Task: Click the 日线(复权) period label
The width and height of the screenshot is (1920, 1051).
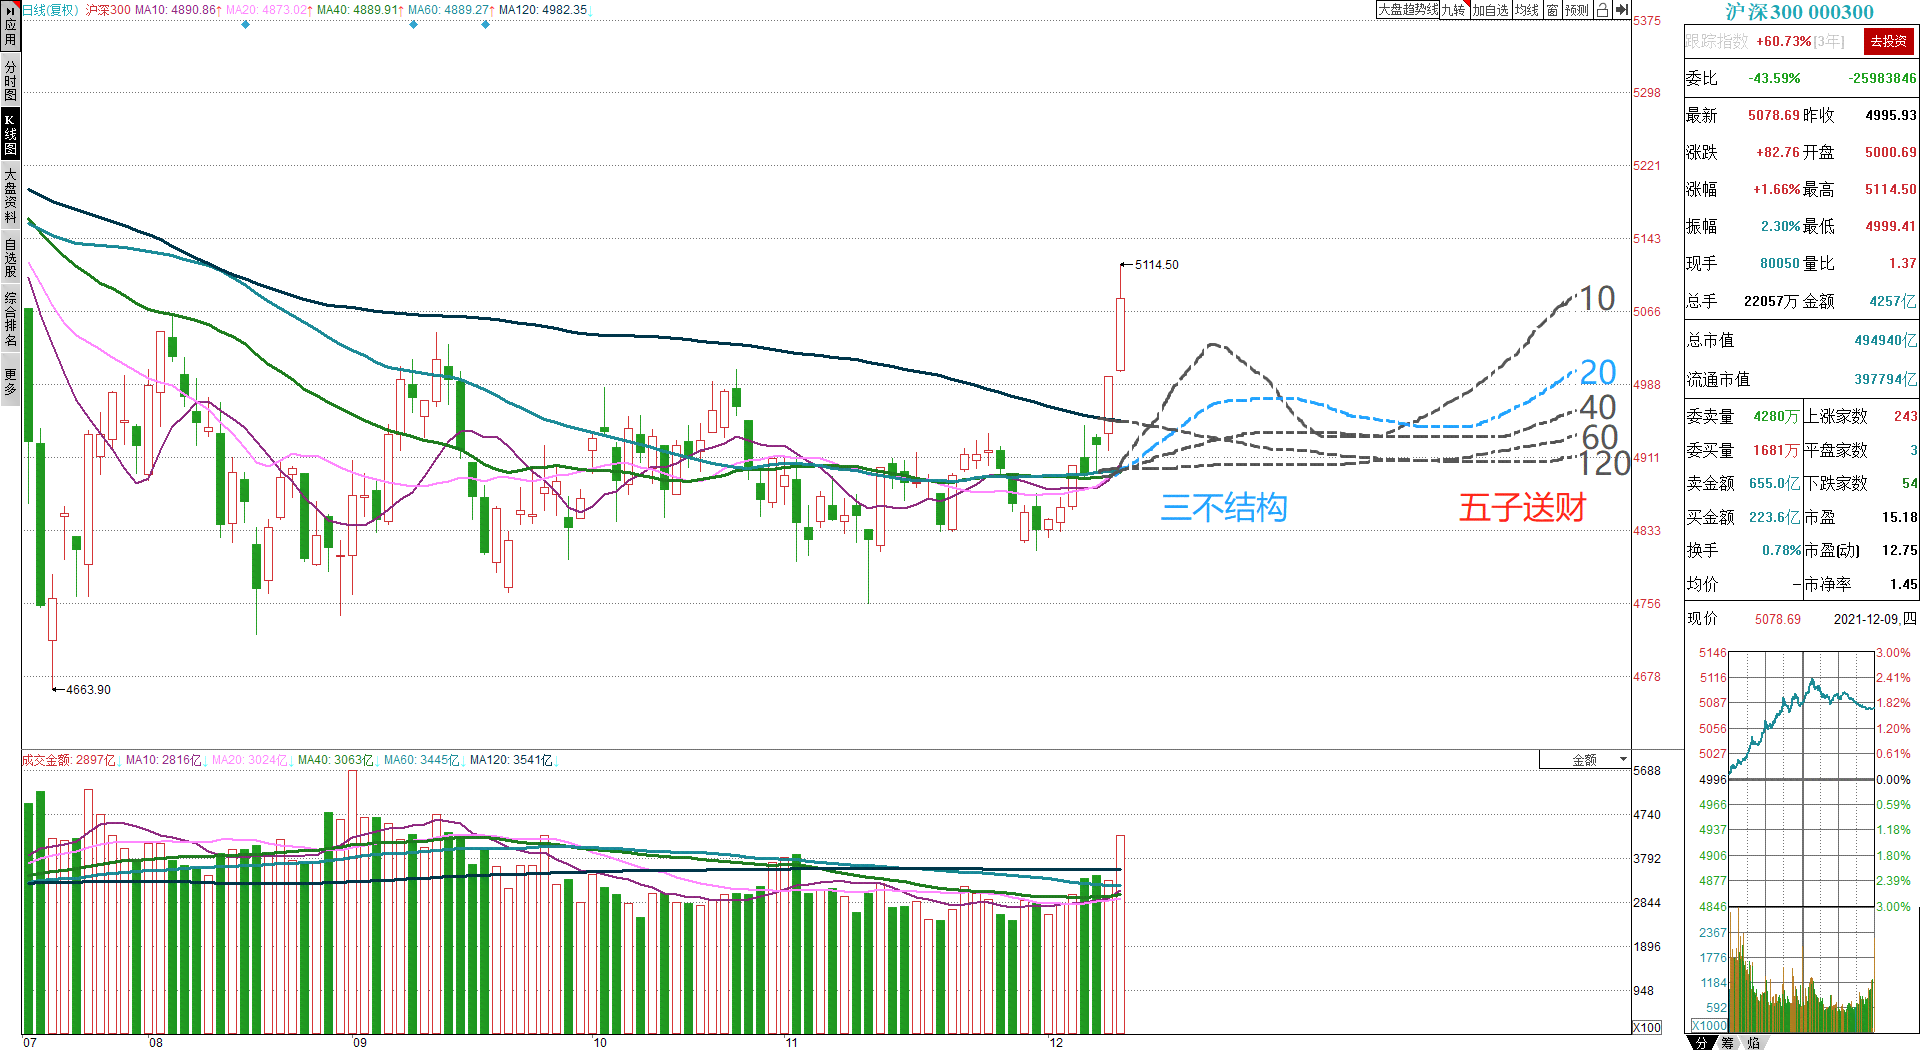Action: 50,10
